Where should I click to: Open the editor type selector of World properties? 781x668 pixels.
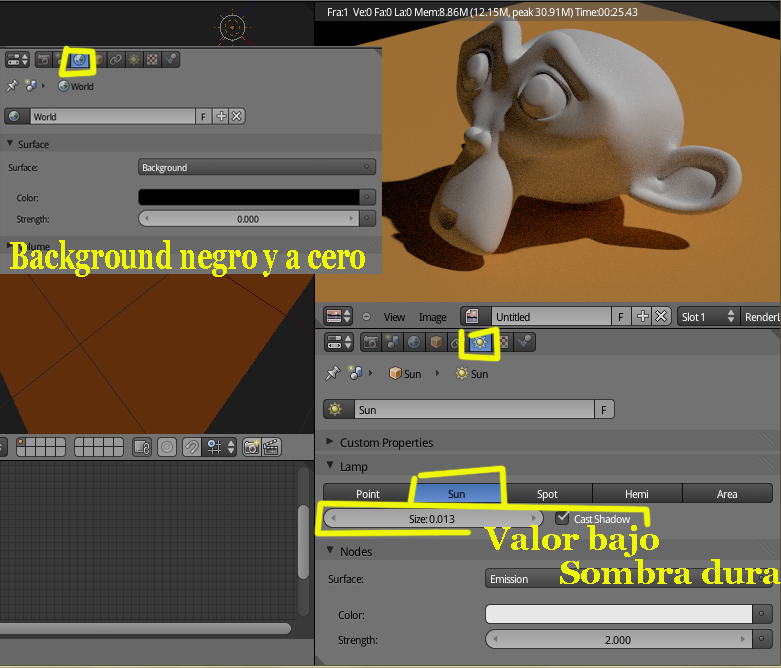(17, 60)
